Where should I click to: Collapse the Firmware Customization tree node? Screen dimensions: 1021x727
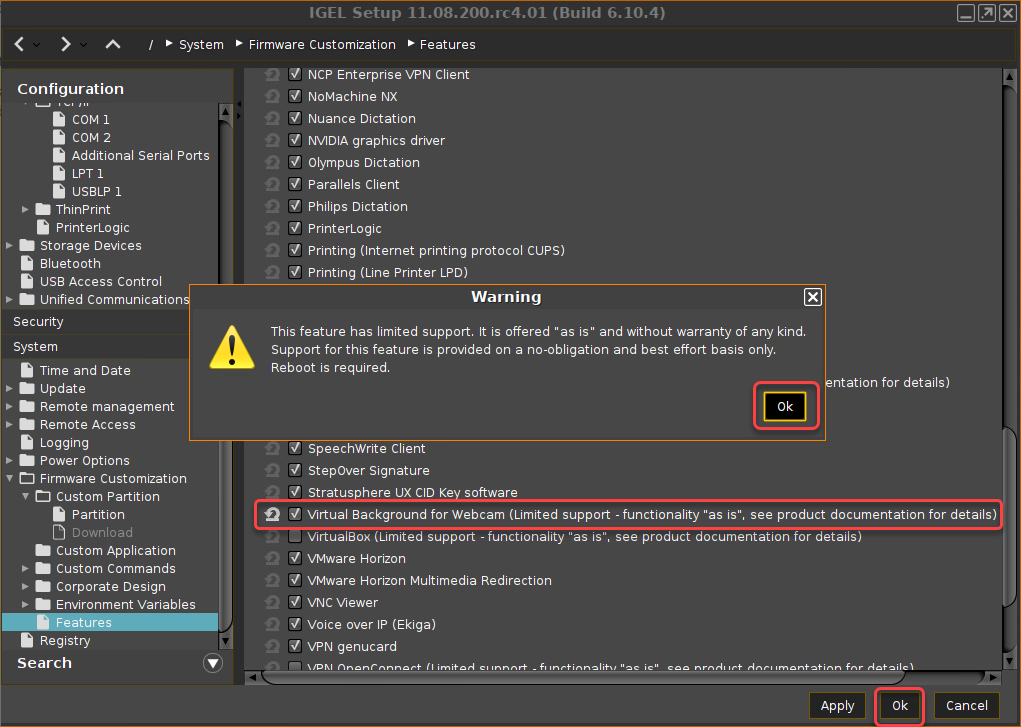[x=9, y=478]
